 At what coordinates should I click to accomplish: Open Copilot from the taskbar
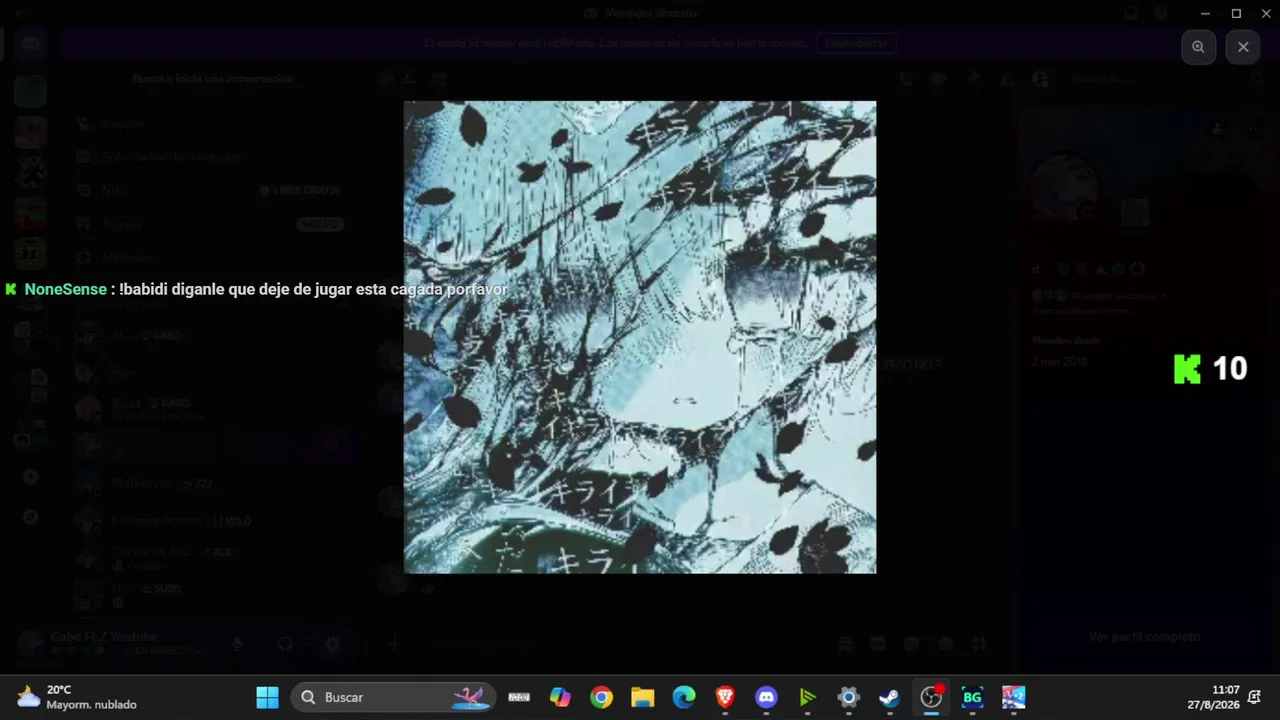560,697
